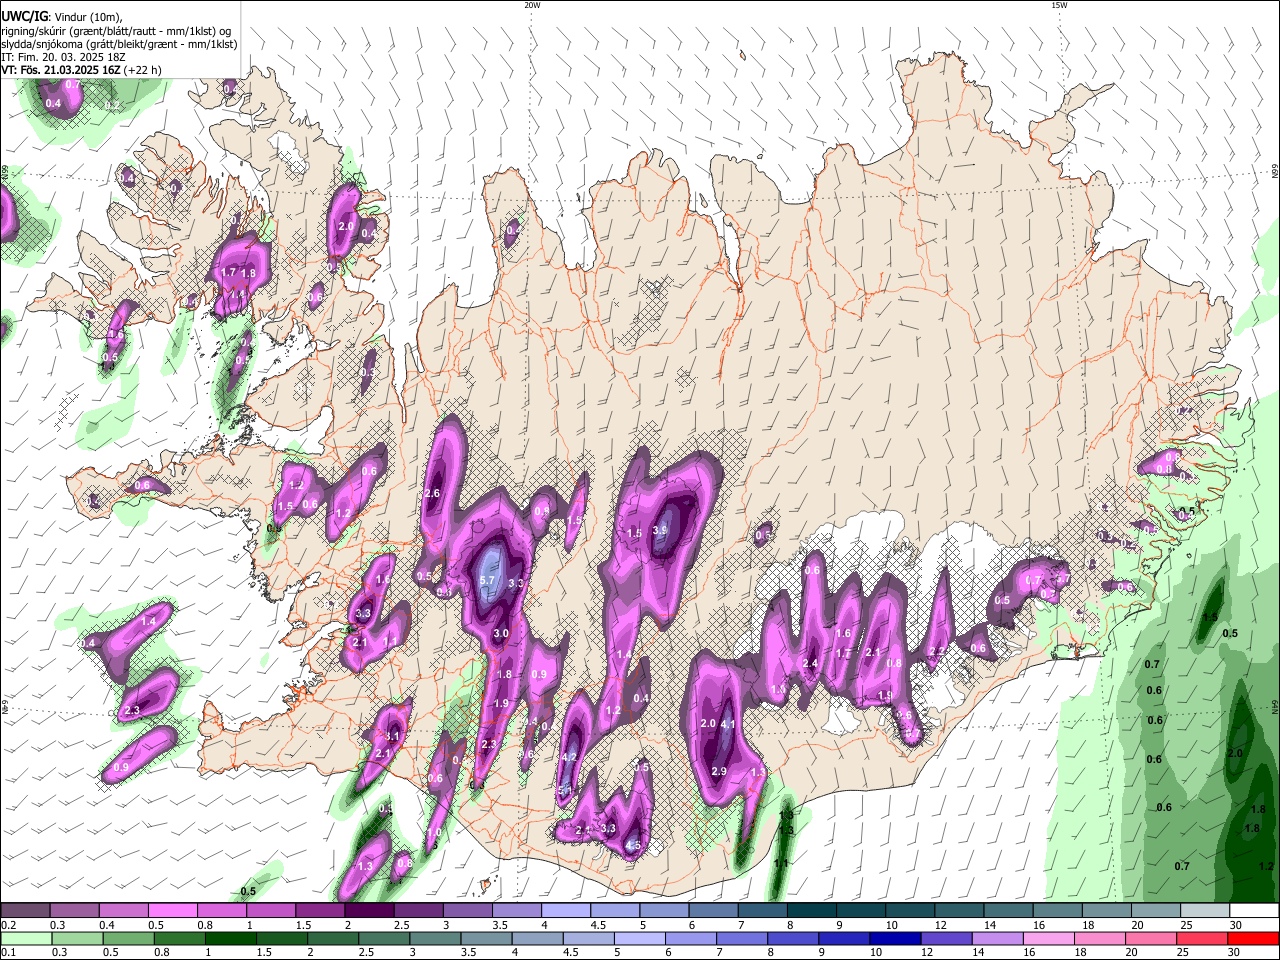The image size is (1280, 960).
Task: Pick the top-row legend swatch between 4 and 4.5
Action: 565,911
